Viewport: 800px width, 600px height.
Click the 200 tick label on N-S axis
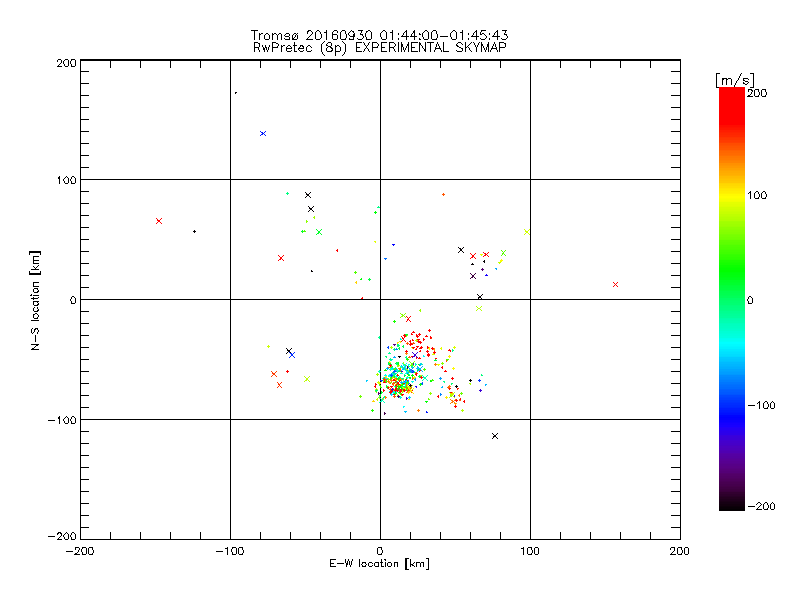66,63
